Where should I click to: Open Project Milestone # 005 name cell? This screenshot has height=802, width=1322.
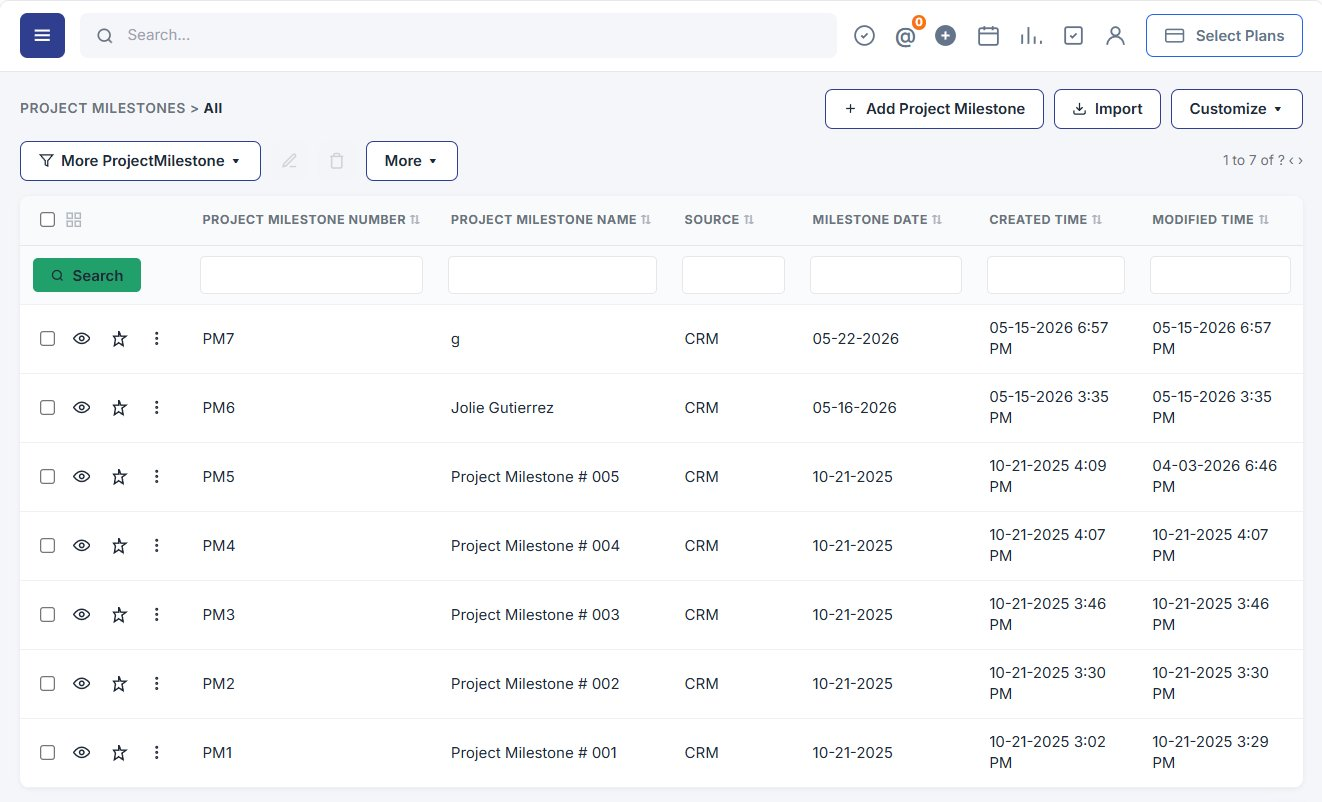point(535,477)
